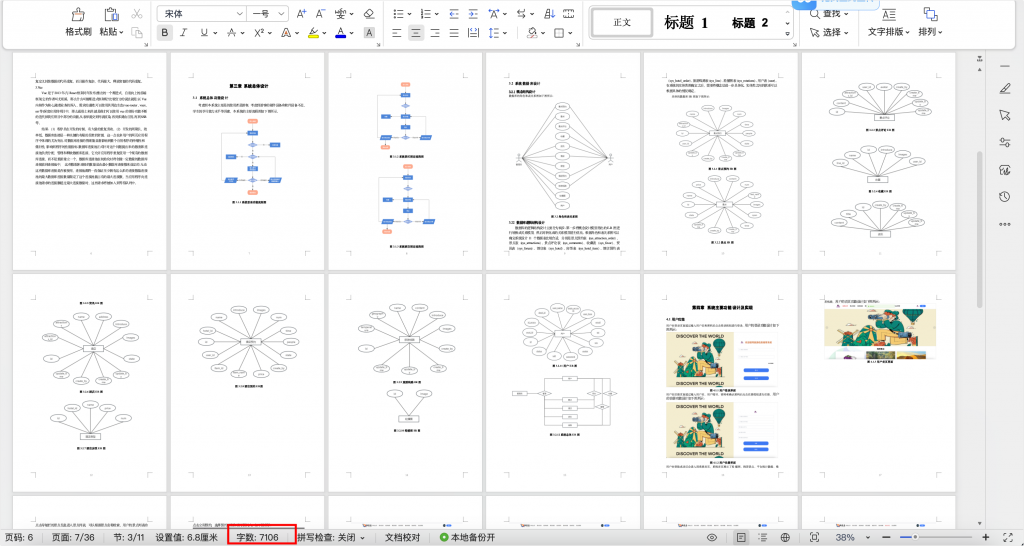Select center text alignment
Image resolution: width=1024 pixels, height=546 pixels.
coord(414,32)
